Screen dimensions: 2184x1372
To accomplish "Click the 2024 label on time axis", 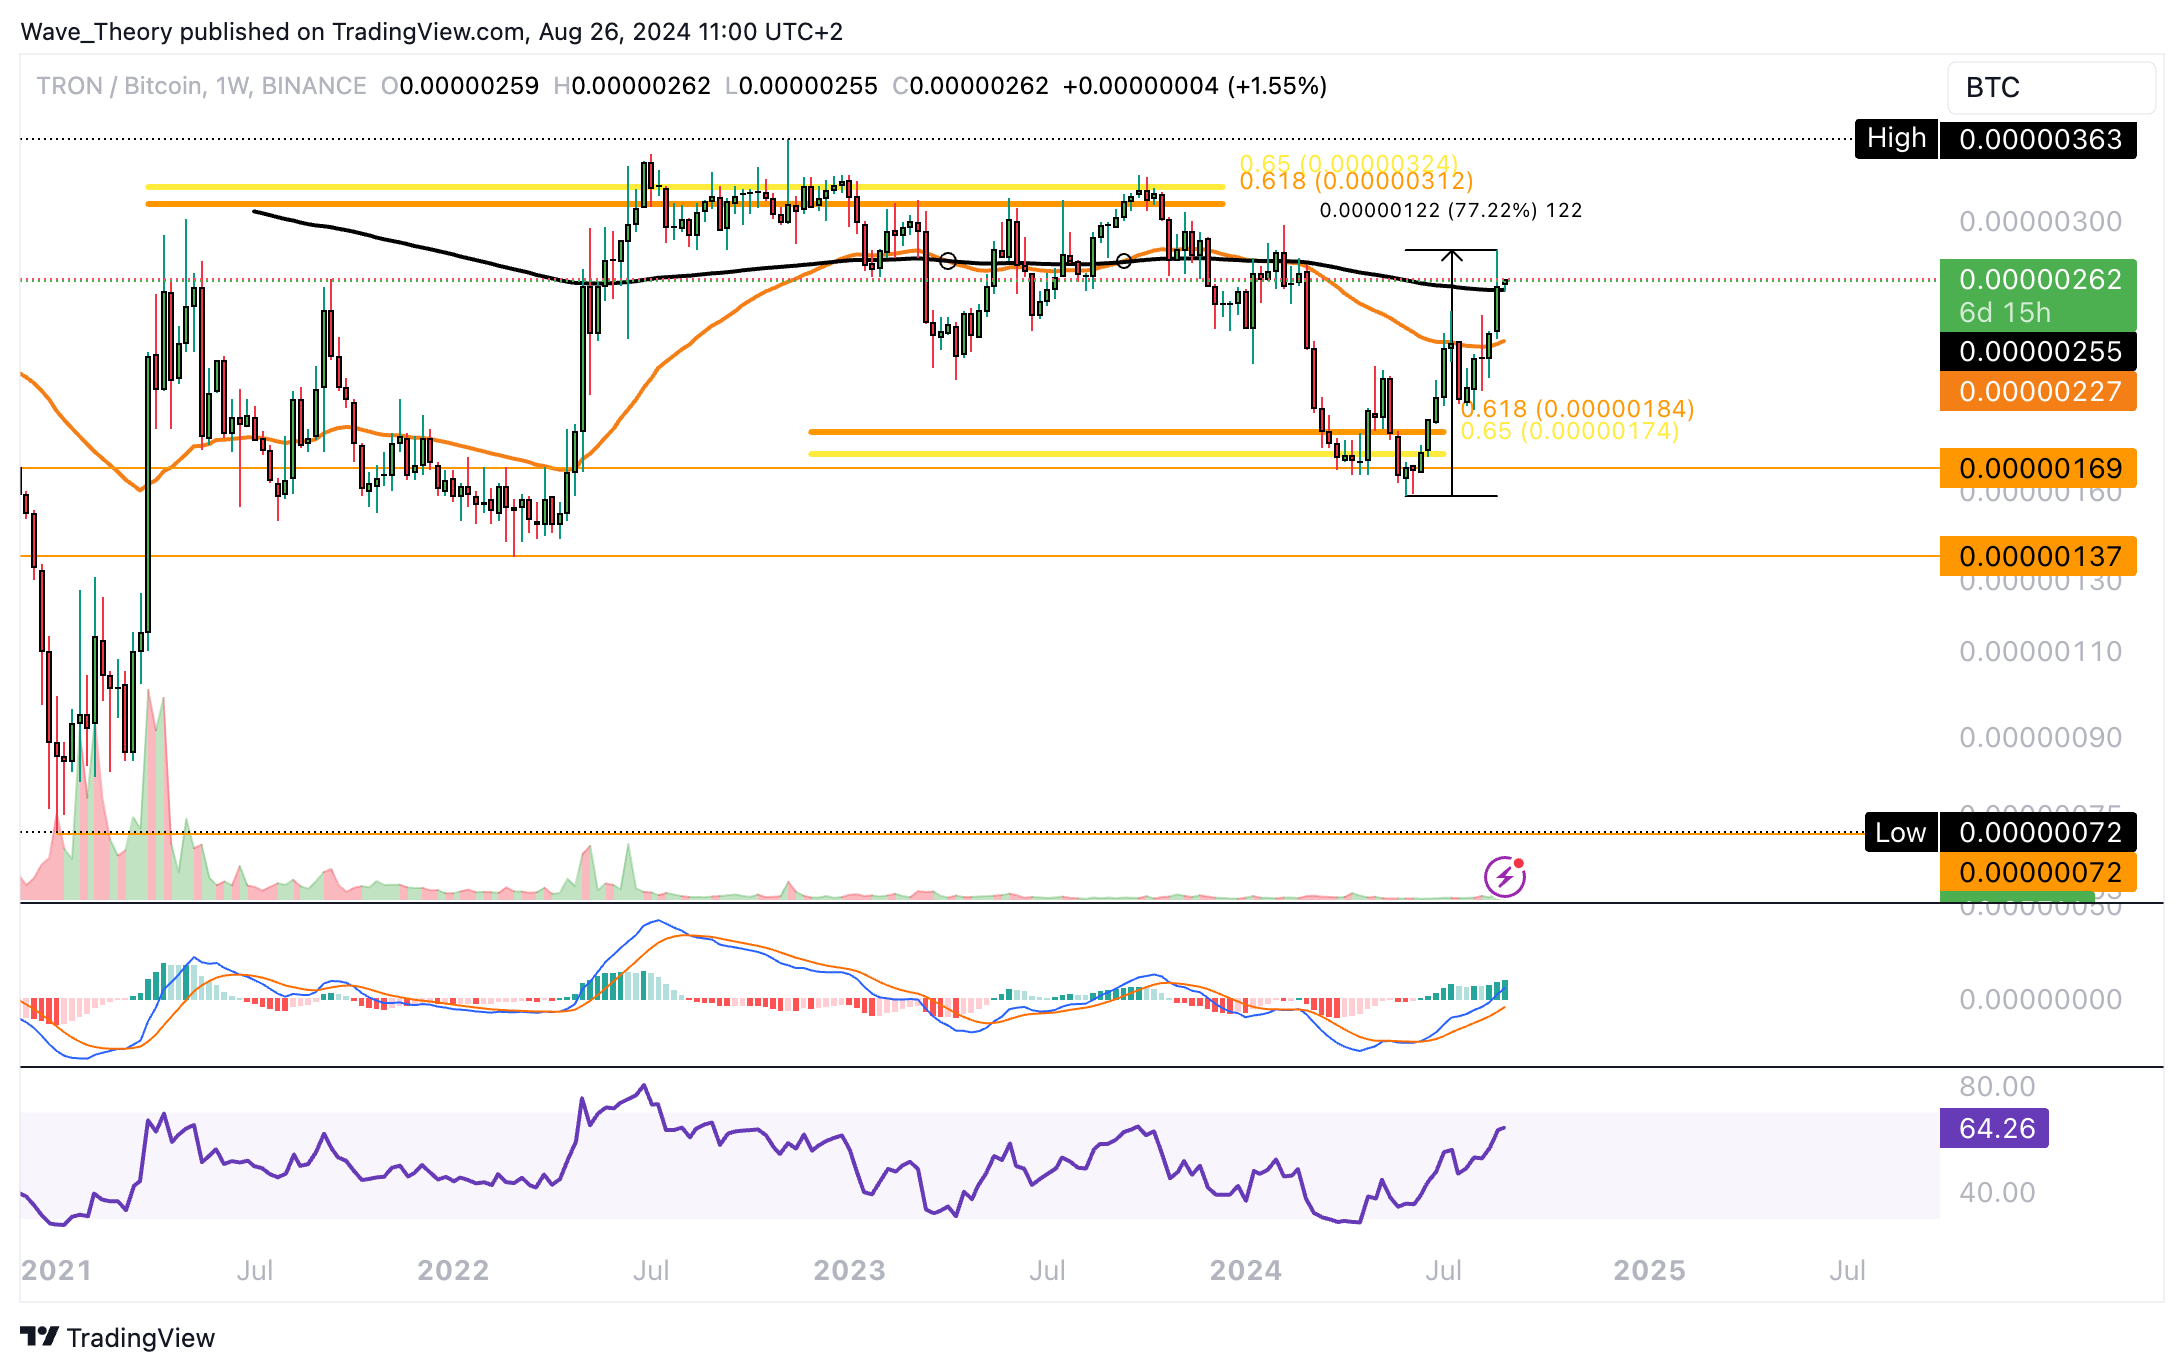I will pyautogui.click(x=1245, y=1270).
